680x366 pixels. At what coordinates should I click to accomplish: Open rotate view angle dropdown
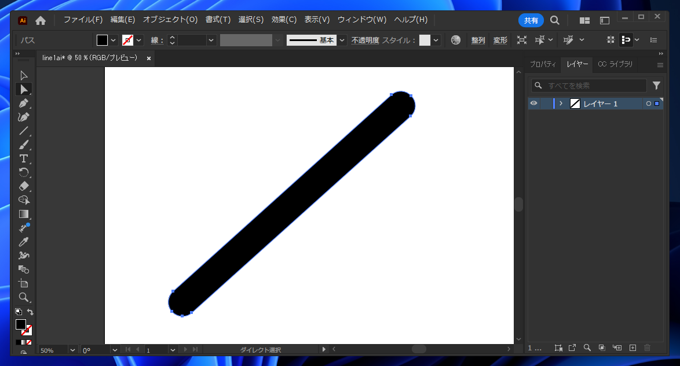[x=114, y=350]
